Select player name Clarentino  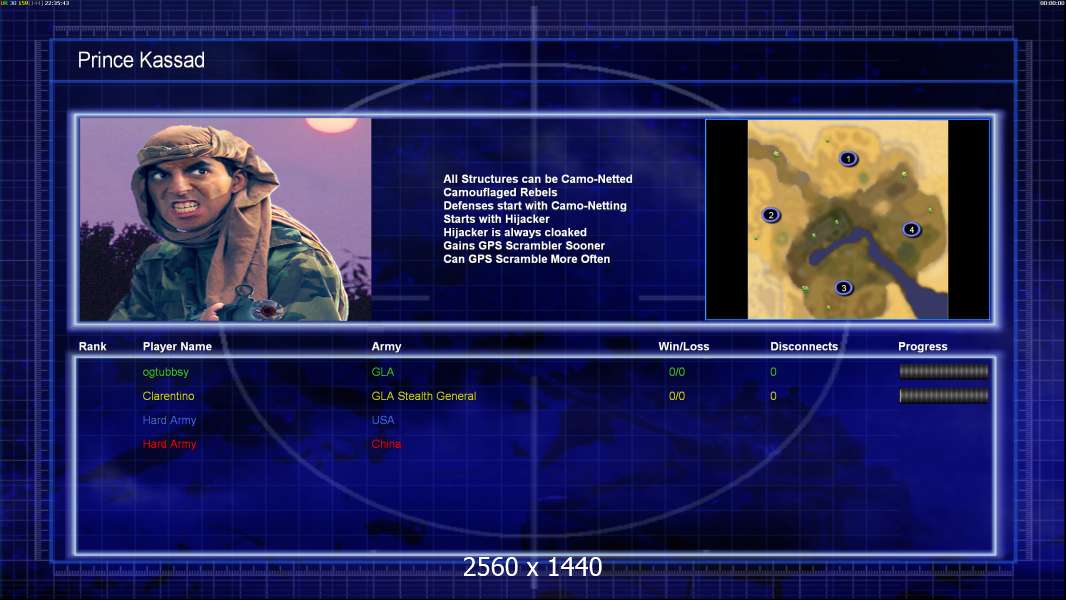point(169,396)
